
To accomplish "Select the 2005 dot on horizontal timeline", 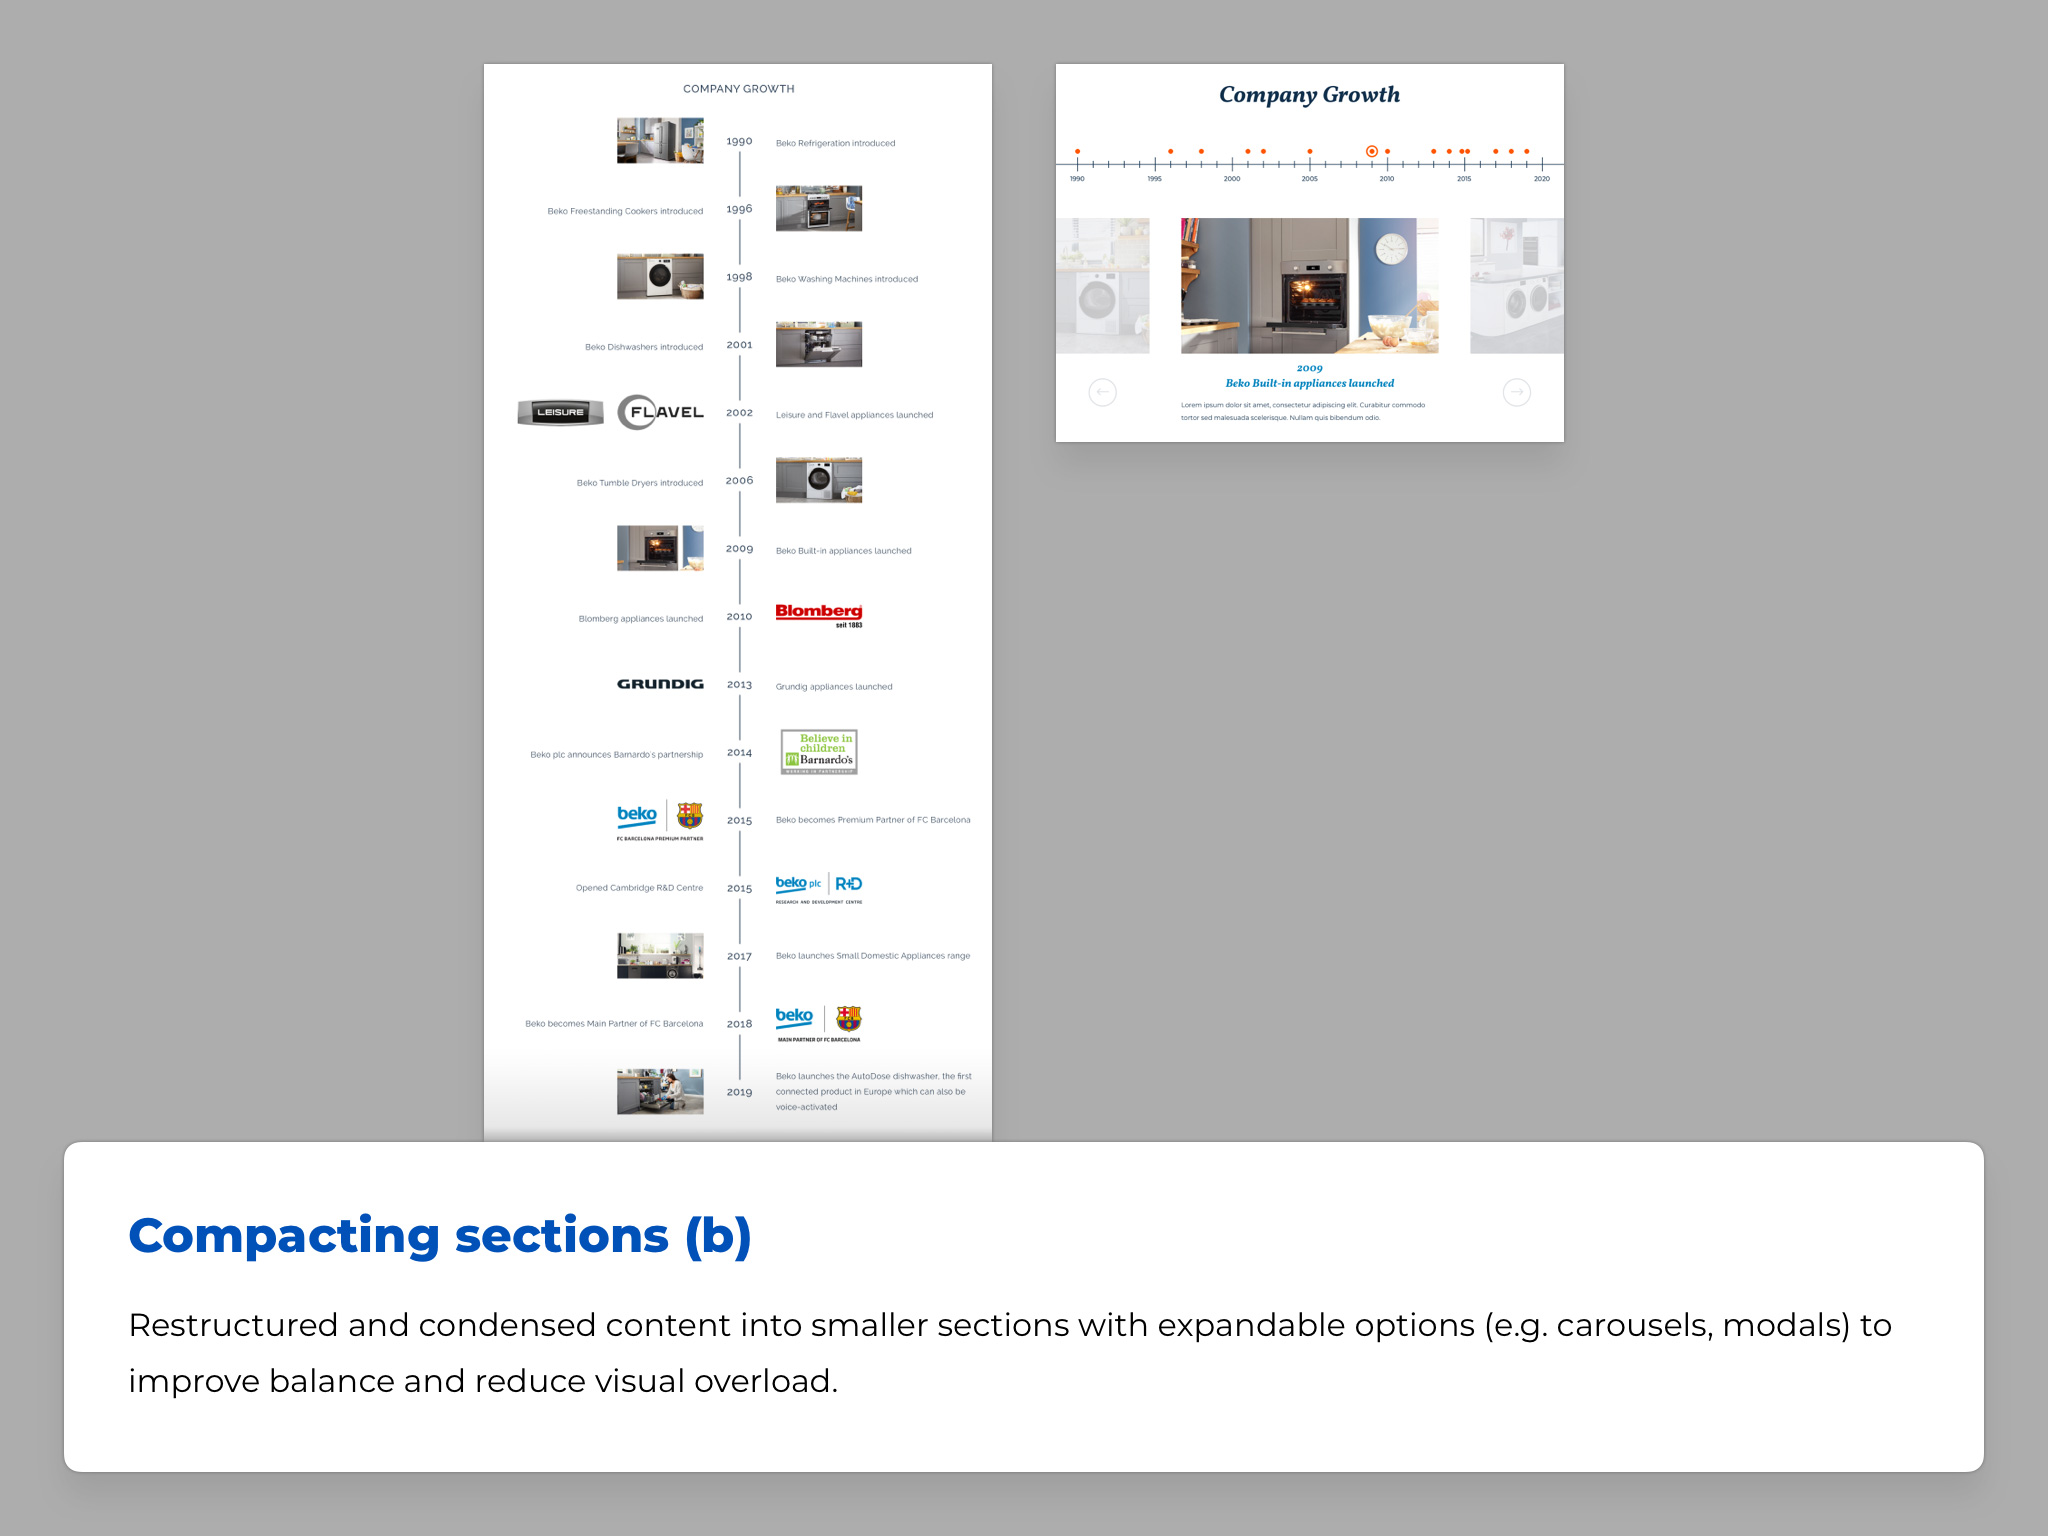I will tap(1310, 151).
